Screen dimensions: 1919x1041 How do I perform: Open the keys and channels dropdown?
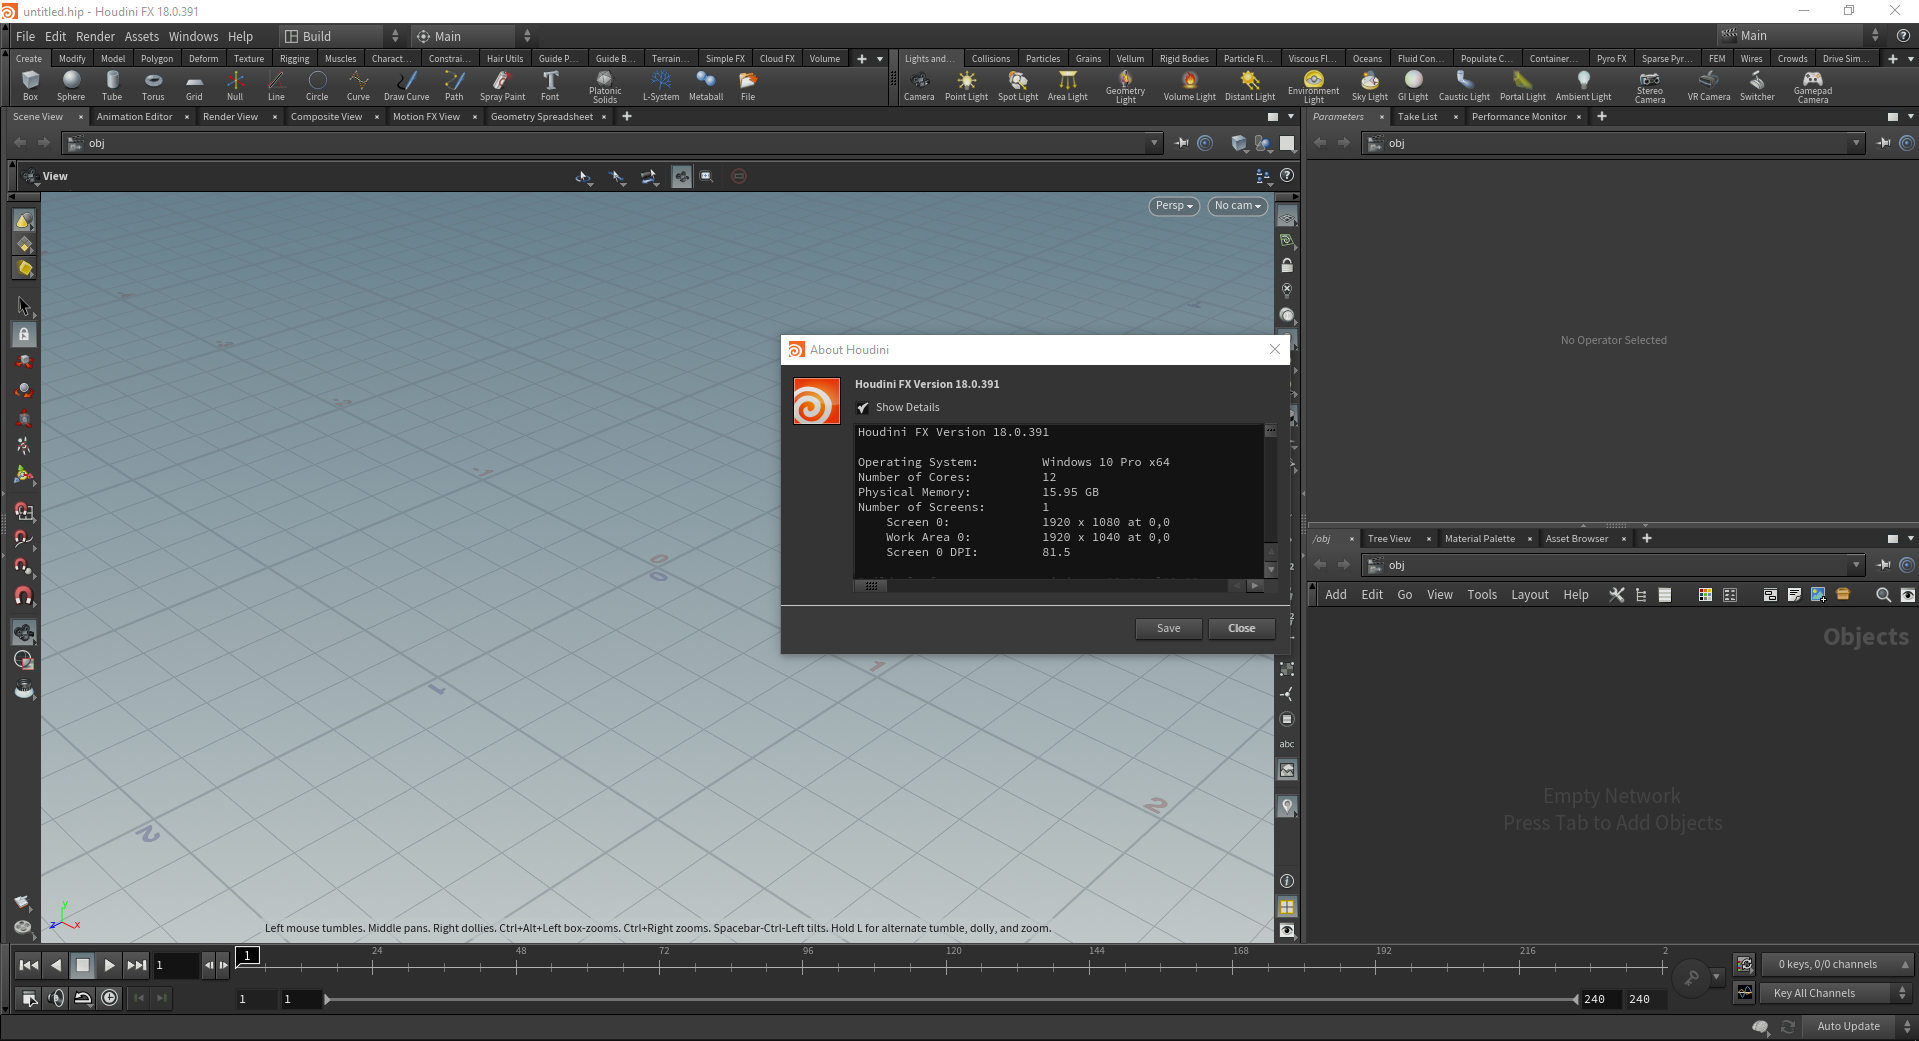click(x=1837, y=964)
